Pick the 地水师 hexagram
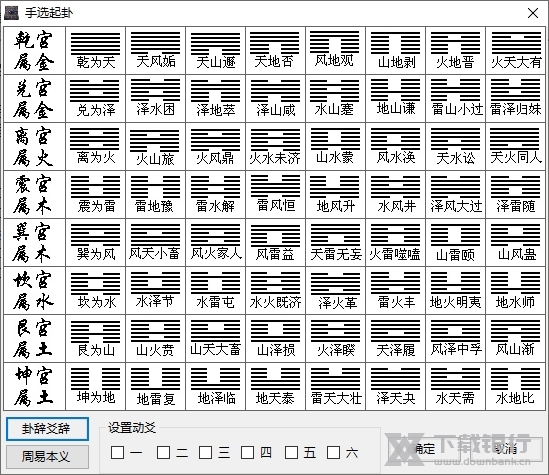Image resolution: width=549 pixels, height=475 pixels. [x=515, y=291]
